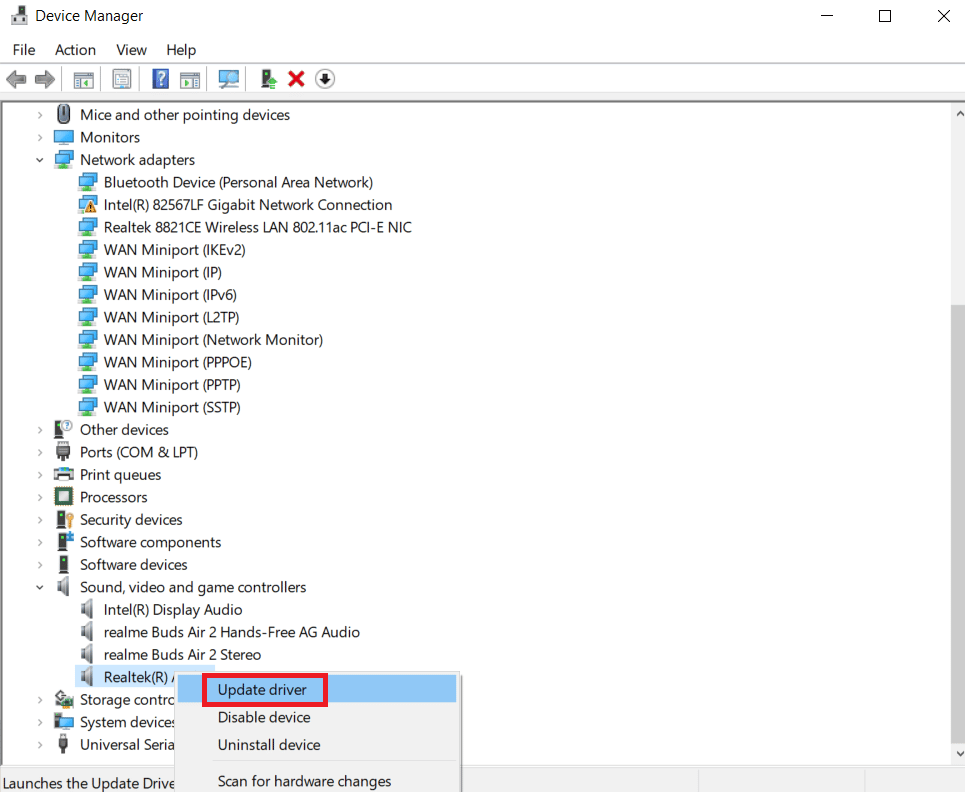Click Scan for hardware changes monitor icon
Viewport: 965px width, 792px height.
click(228, 79)
